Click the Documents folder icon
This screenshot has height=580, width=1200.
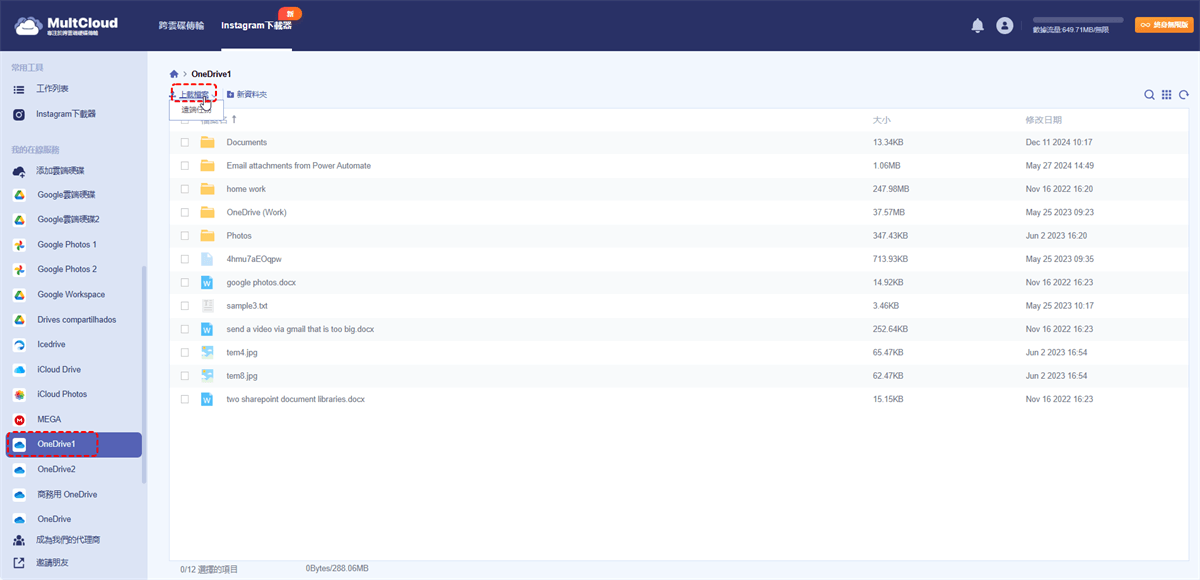pyautogui.click(x=207, y=142)
